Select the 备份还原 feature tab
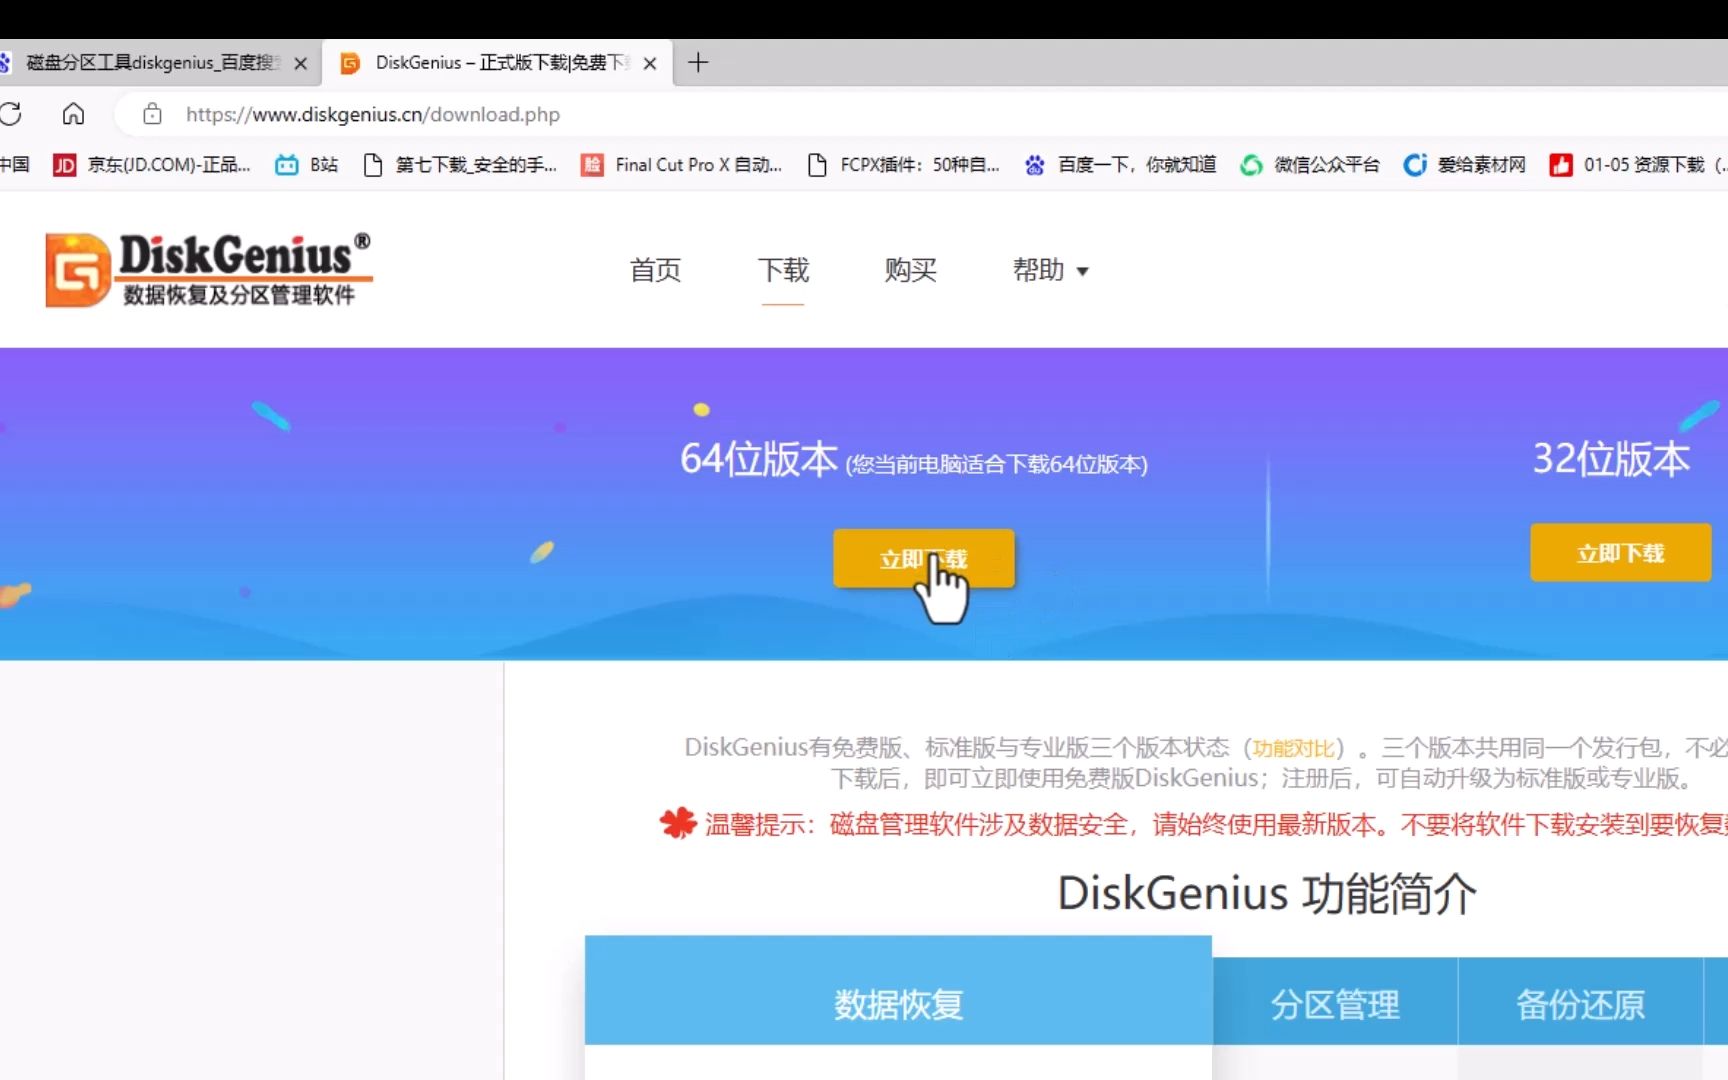The height and width of the screenshot is (1080, 1728). [1580, 1002]
